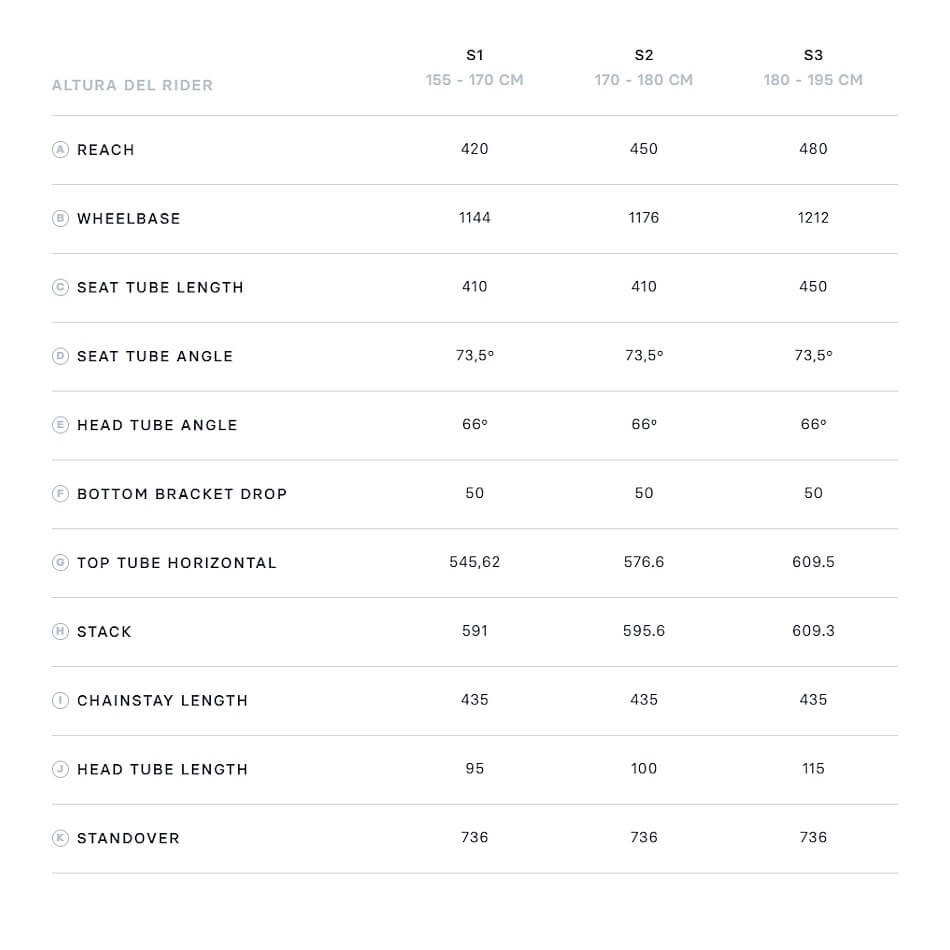
Task: Click the Reach row label
Action: 105,150
